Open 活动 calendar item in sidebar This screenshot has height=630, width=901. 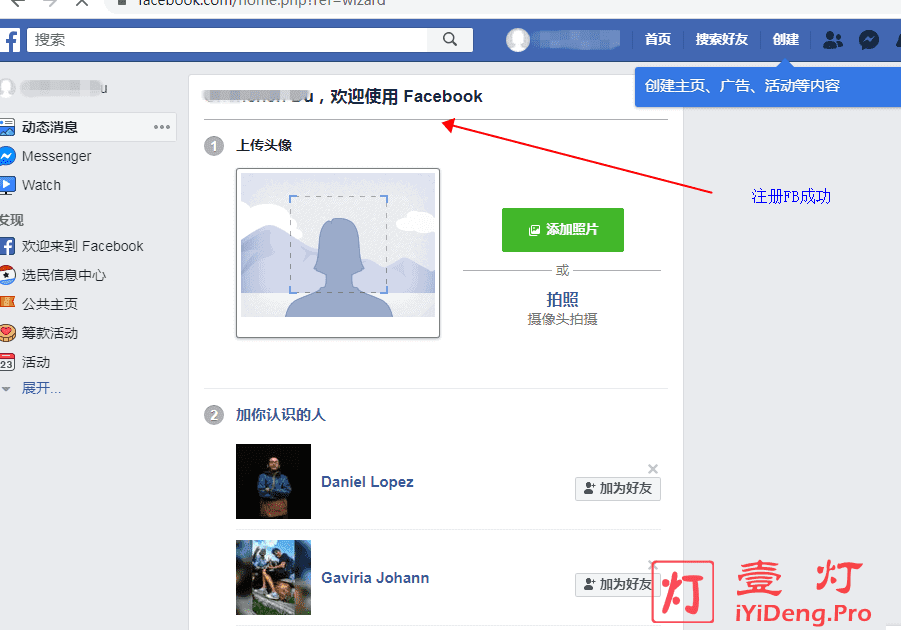36,362
